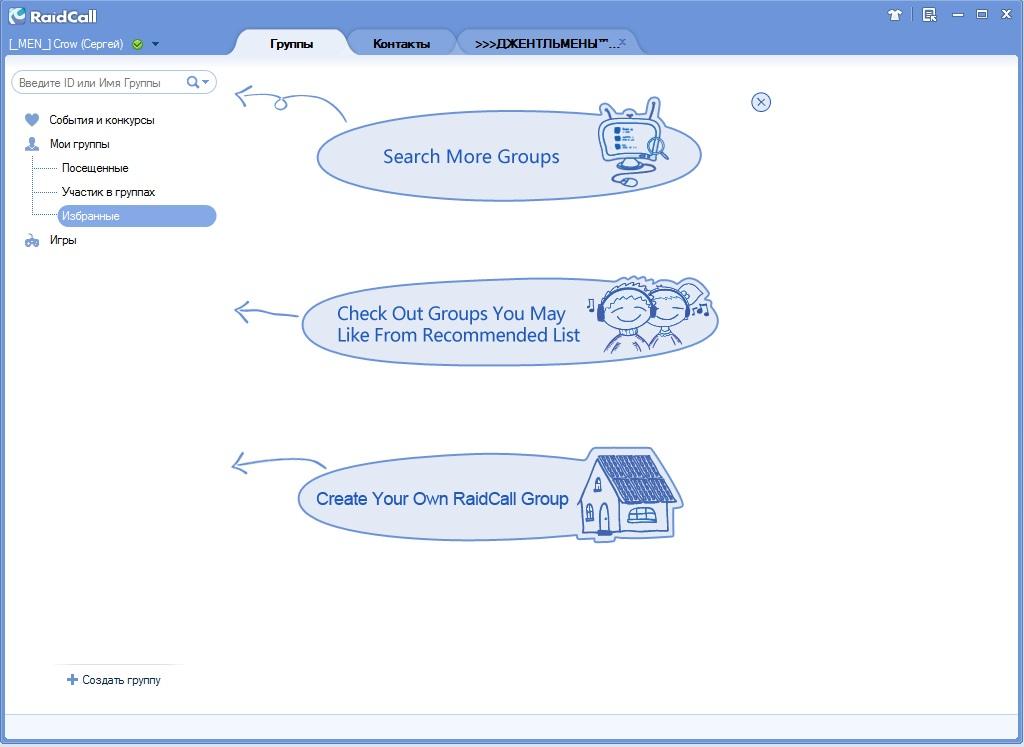Screen dimensions: 1024x747
Task: Click the RaidCall logo icon
Action: [x=17, y=16]
